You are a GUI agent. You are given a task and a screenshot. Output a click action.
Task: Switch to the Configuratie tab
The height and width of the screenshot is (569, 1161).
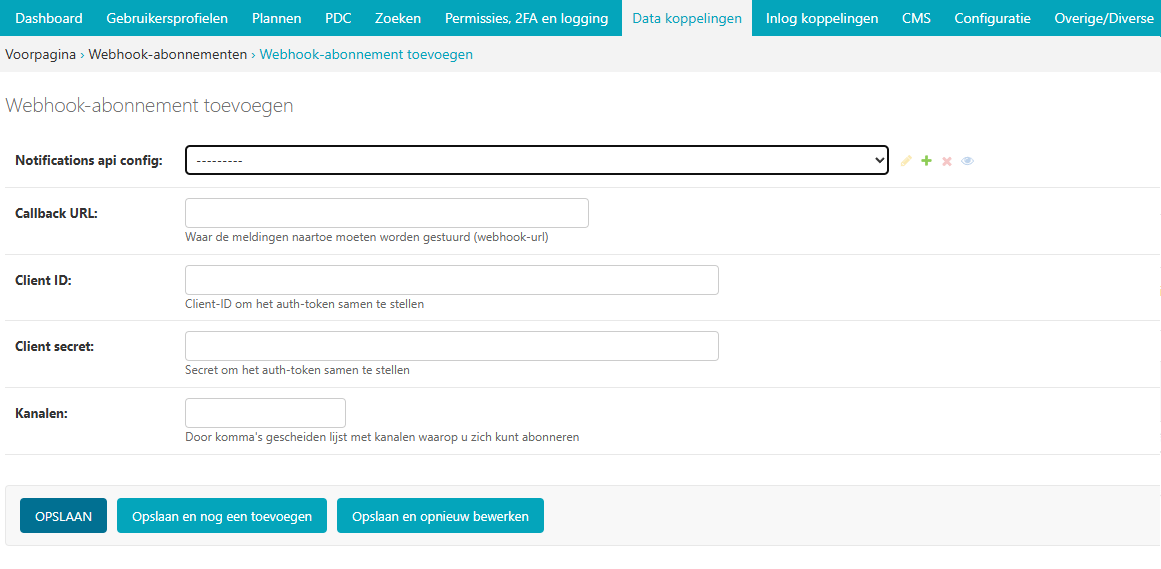[x=992, y=18]
